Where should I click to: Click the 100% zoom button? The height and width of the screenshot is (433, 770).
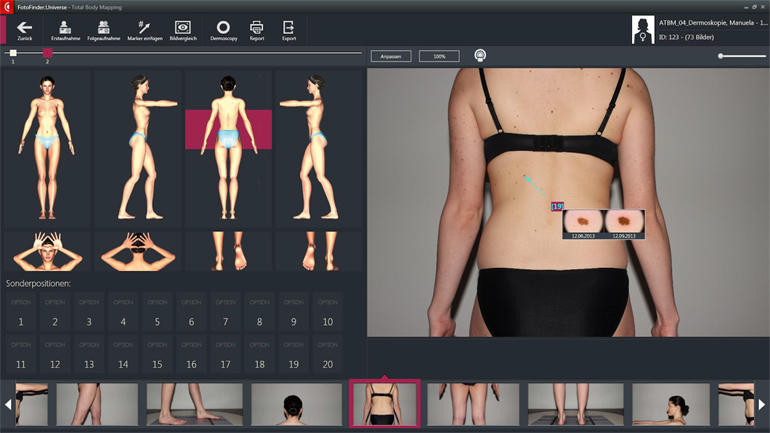click(439, 56)
